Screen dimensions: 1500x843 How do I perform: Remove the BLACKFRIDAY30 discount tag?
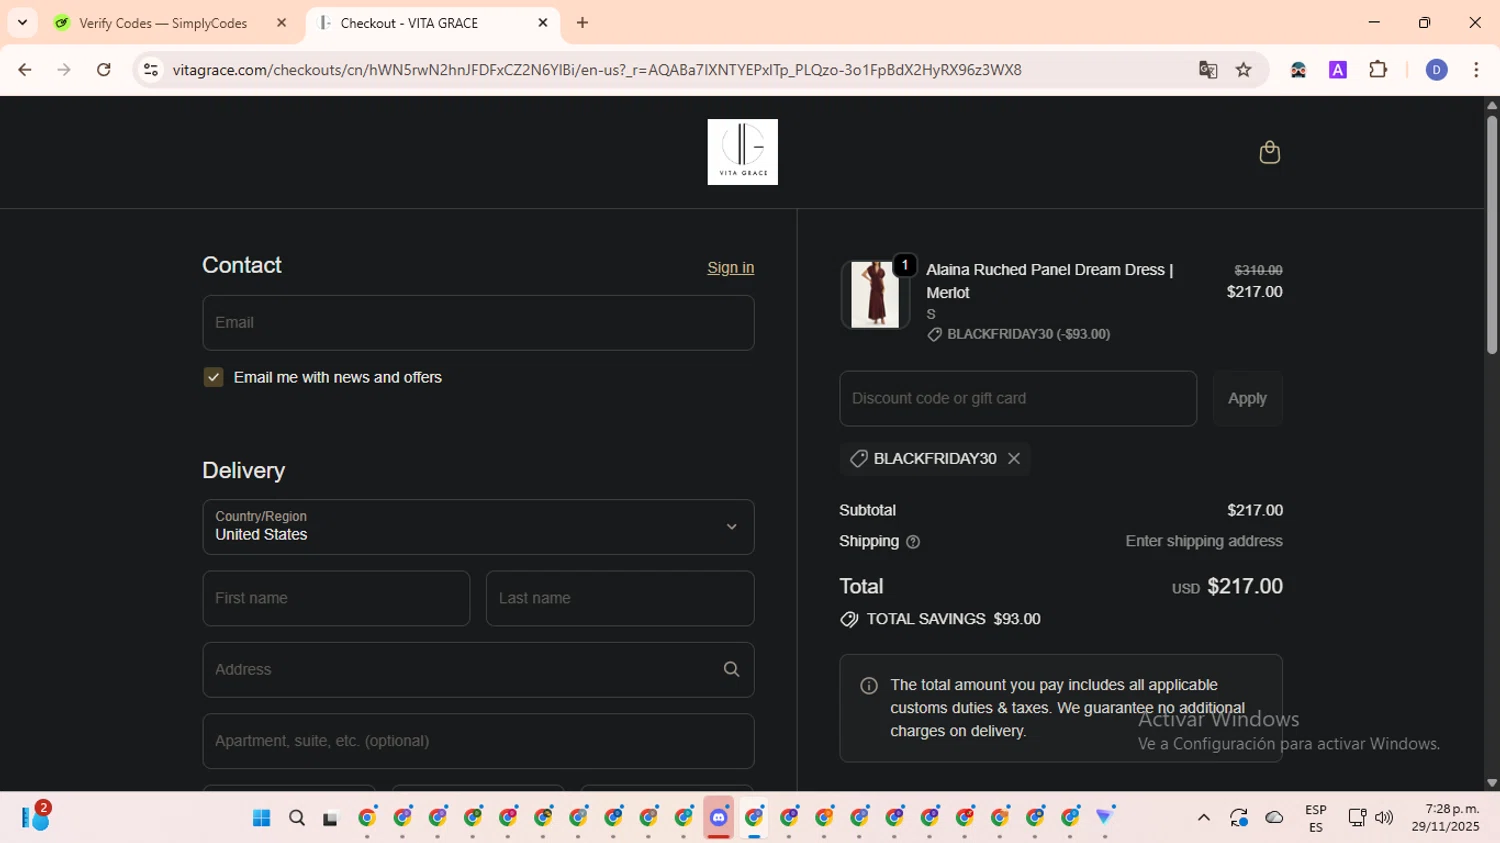[1014, 458]
